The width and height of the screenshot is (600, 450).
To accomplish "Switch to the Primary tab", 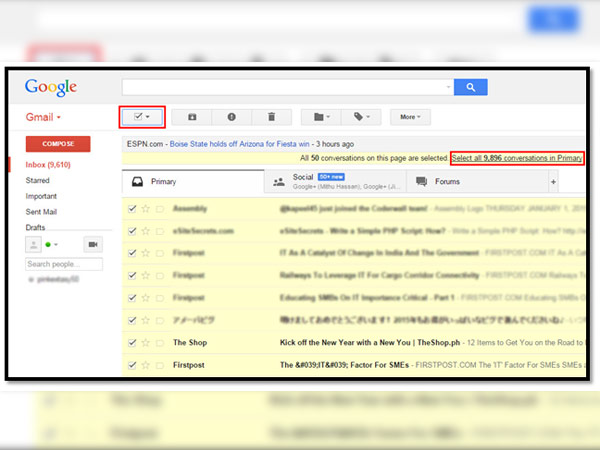I will [193, 182].
